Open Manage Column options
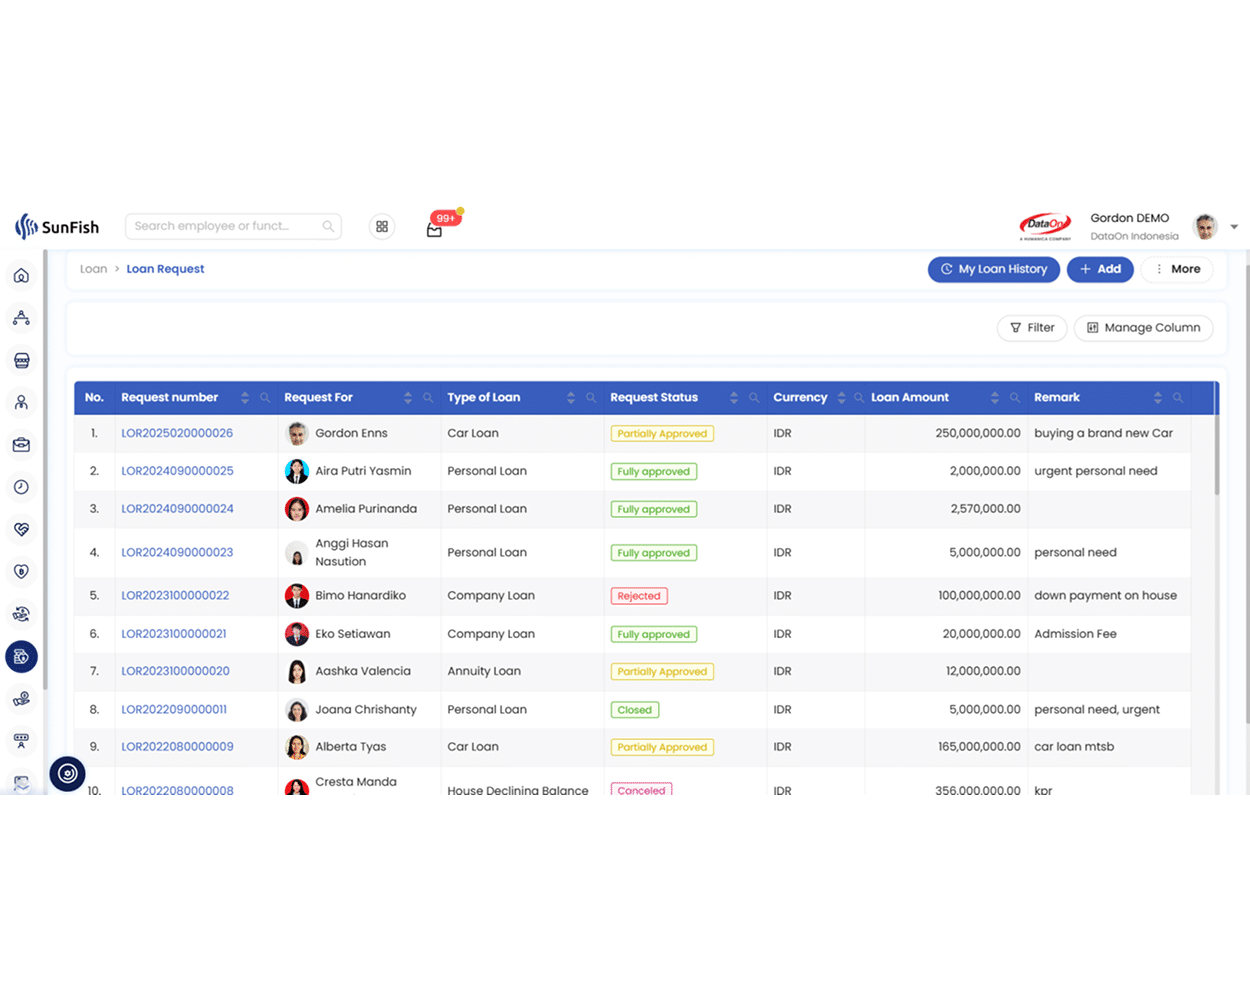1250x1000 pixels. tap(1143, 327)
